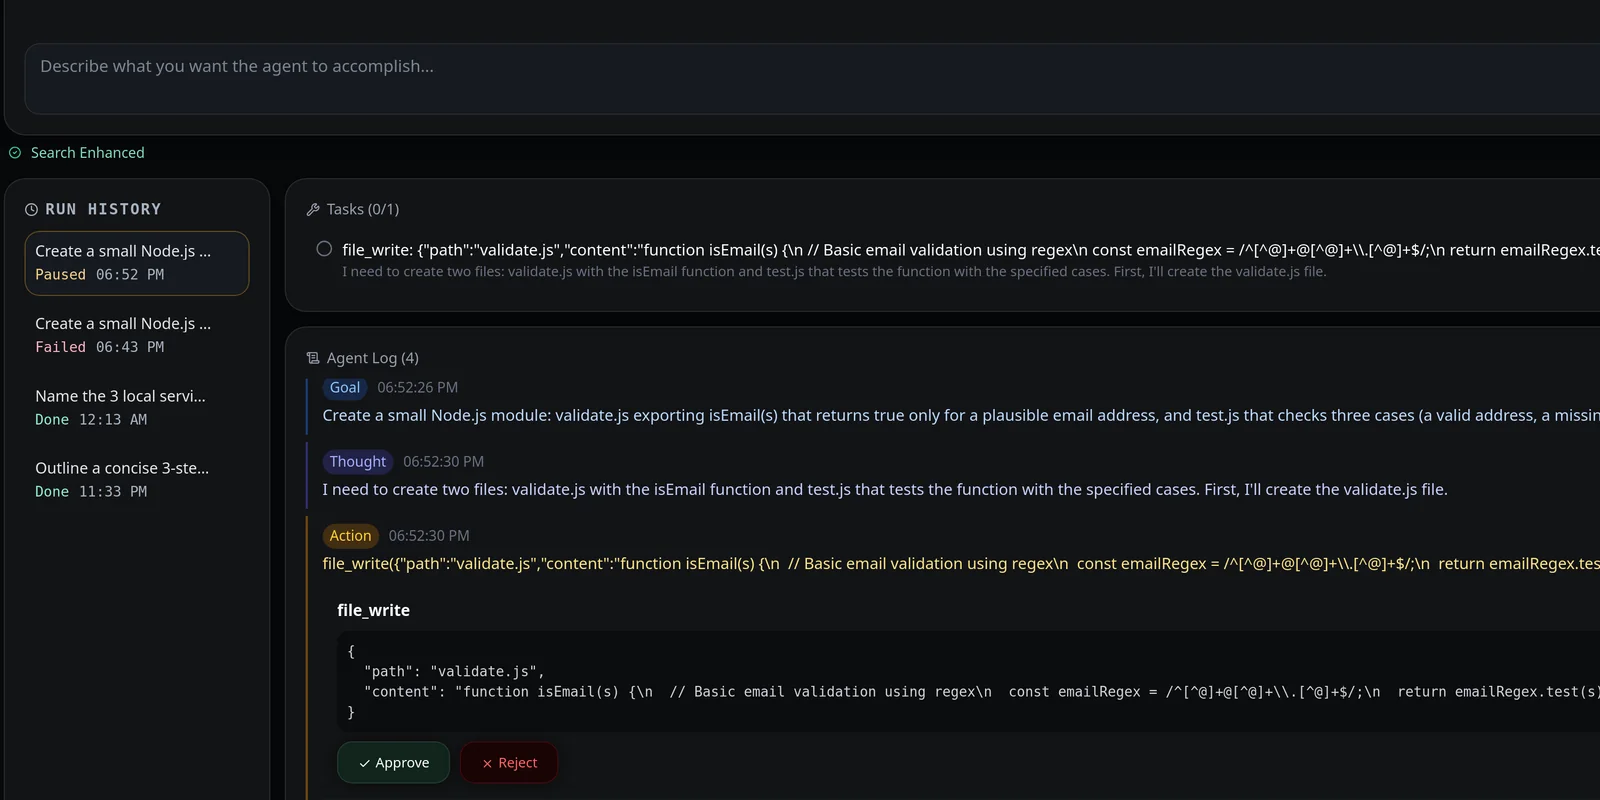Focus the agent goal description input

pyautogui.click(x=812, y=79)
